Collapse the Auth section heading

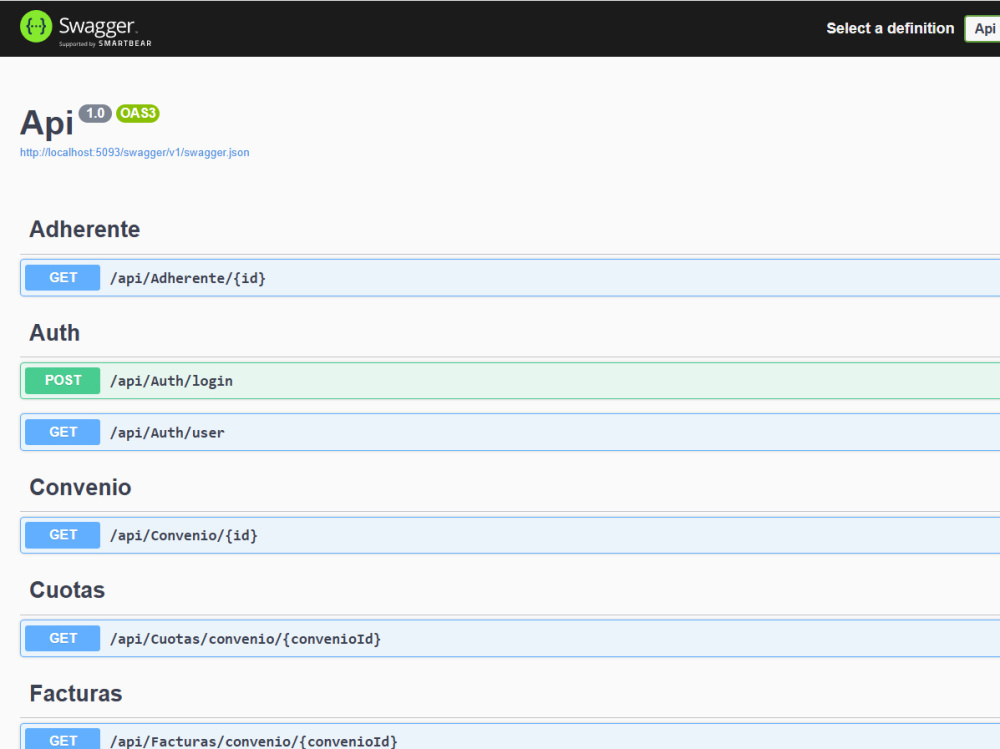point(55,332)
